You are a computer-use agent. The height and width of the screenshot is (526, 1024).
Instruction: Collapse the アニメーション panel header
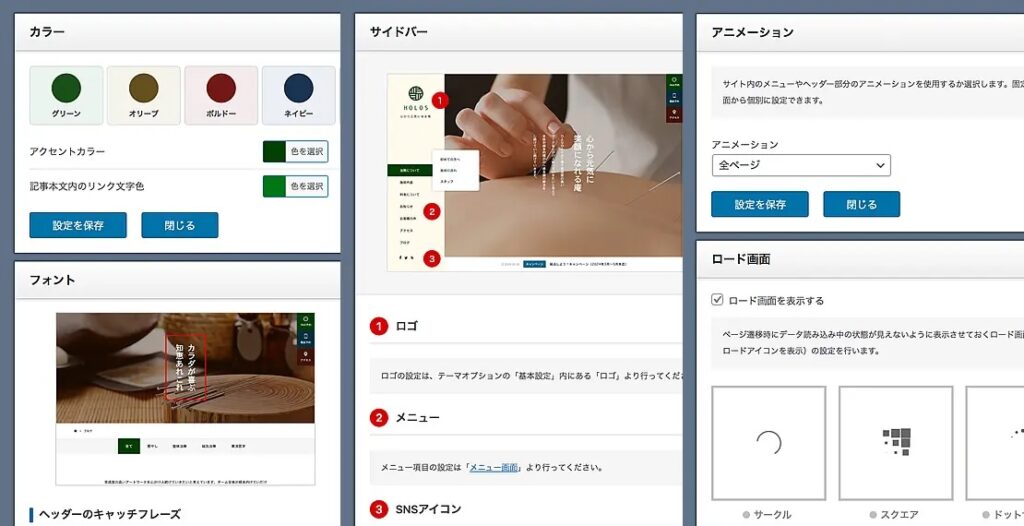pyautogui.click(x=860, y=32)
